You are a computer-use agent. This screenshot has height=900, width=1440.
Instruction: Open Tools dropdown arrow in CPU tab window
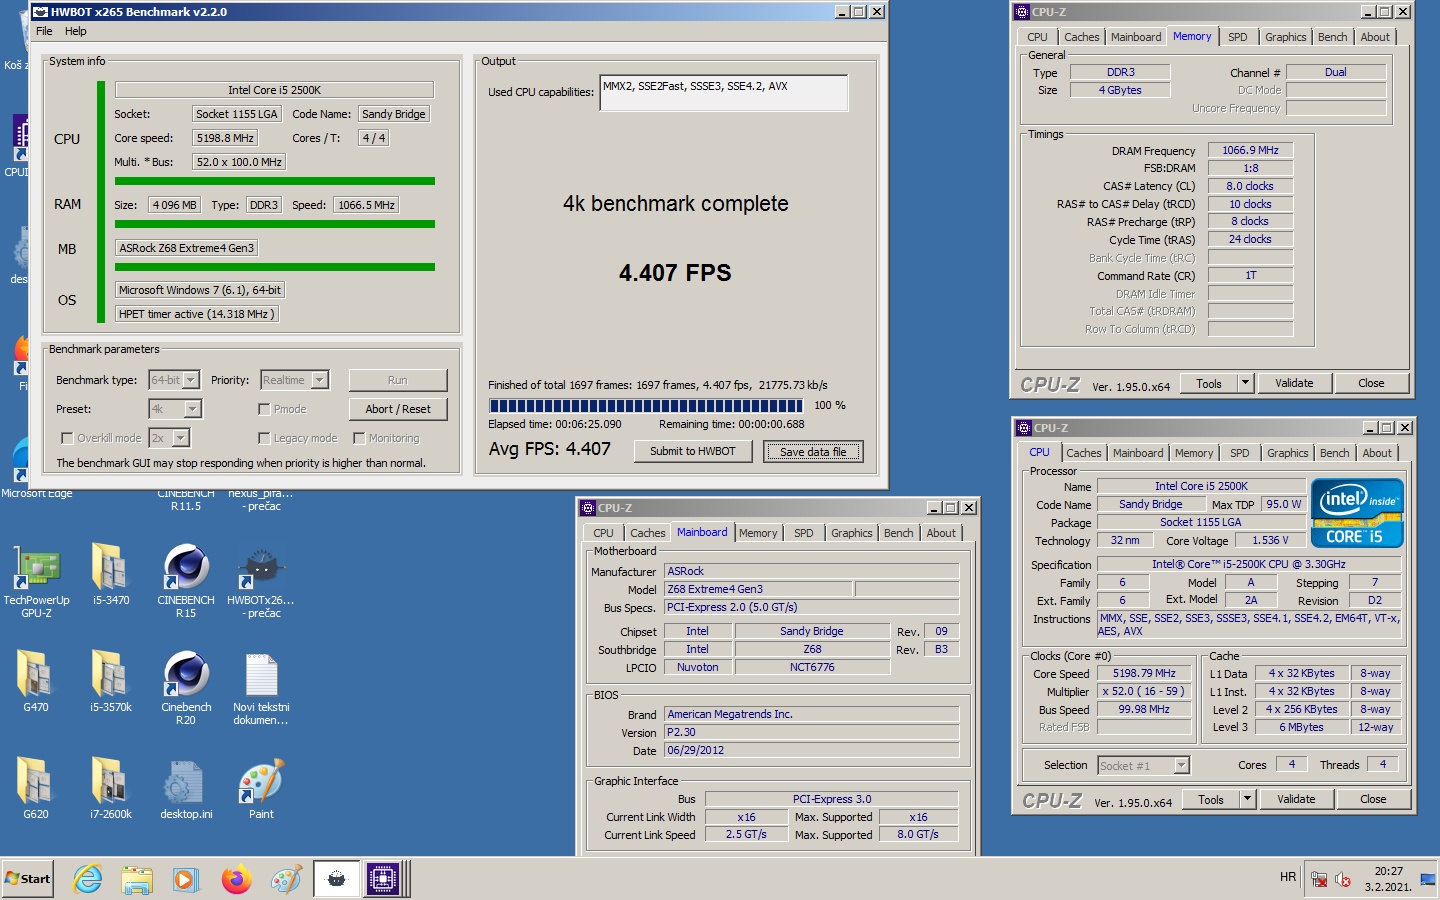[x=1247, y=799]
